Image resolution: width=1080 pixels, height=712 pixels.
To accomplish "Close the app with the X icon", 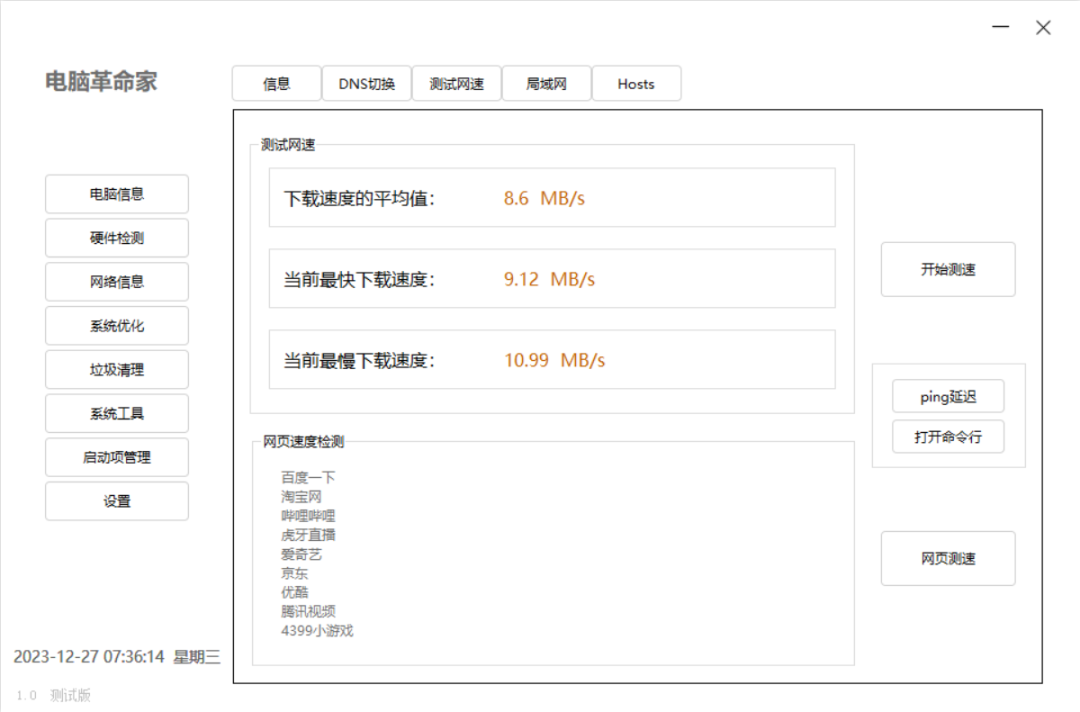I will click(1043, 28).
